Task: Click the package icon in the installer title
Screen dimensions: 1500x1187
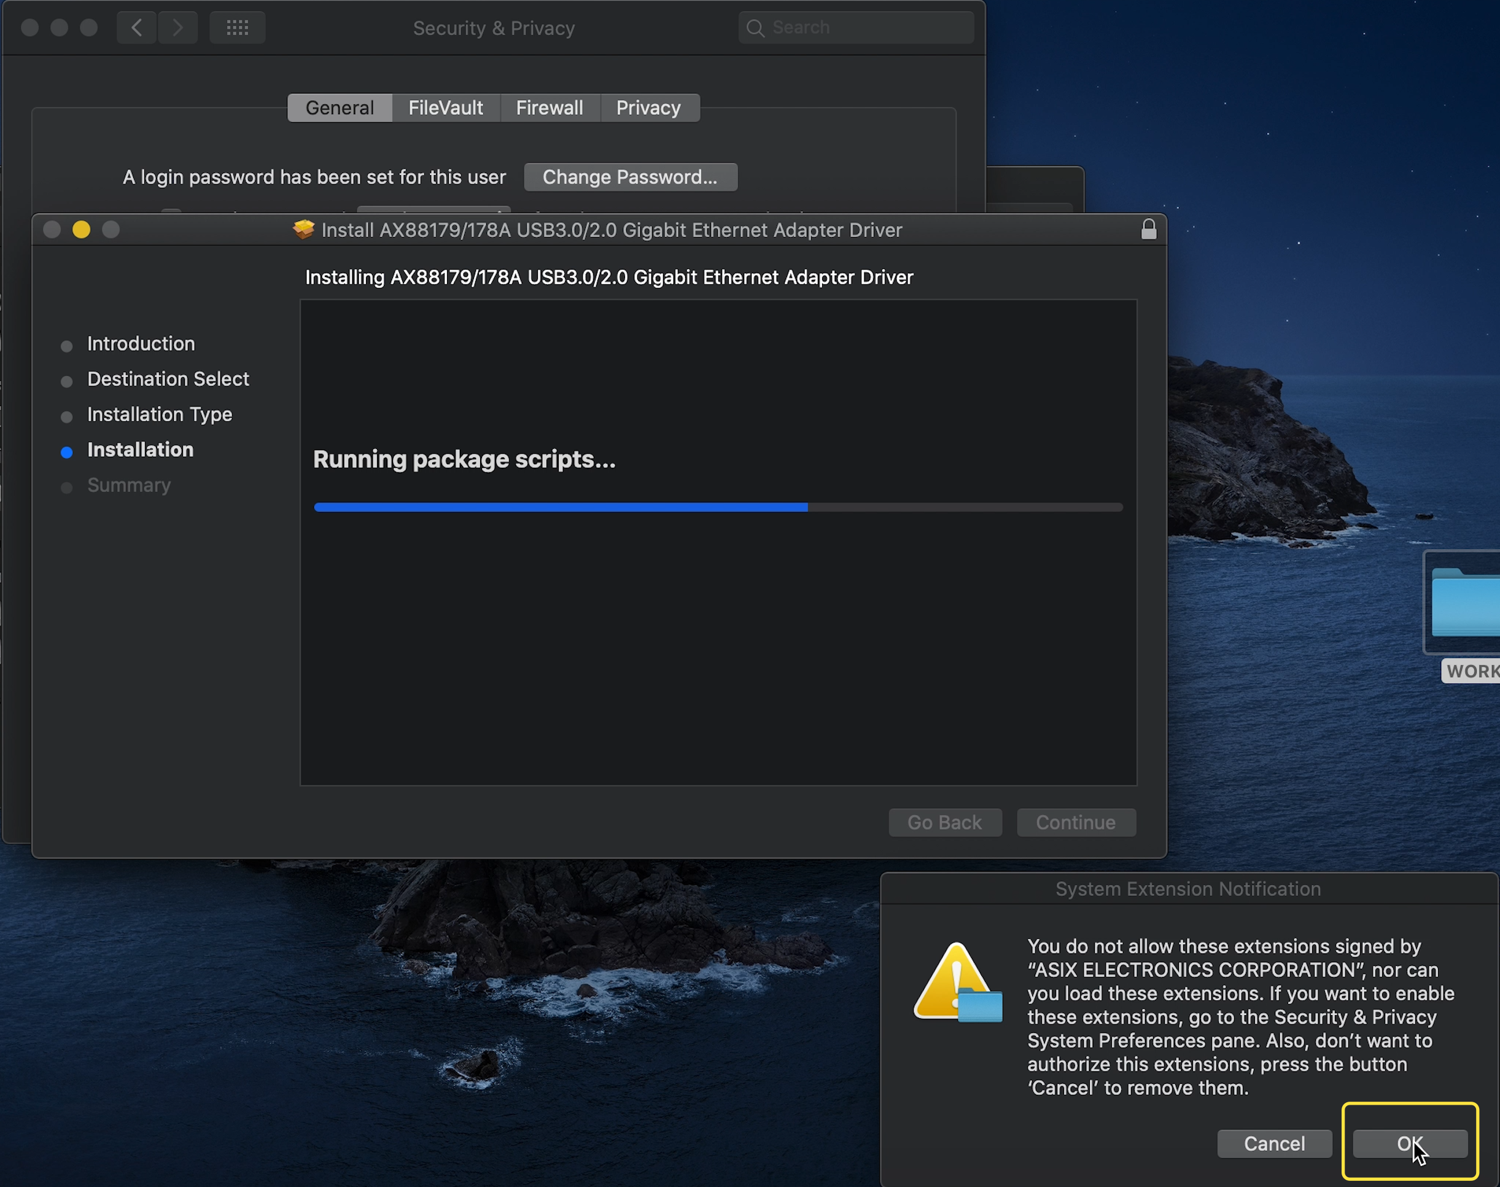Action: coord(303,230)
